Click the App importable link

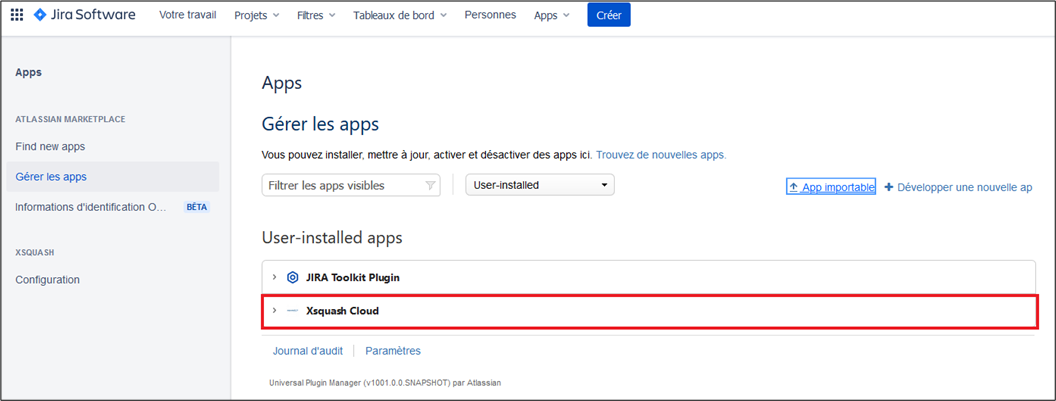831,187
